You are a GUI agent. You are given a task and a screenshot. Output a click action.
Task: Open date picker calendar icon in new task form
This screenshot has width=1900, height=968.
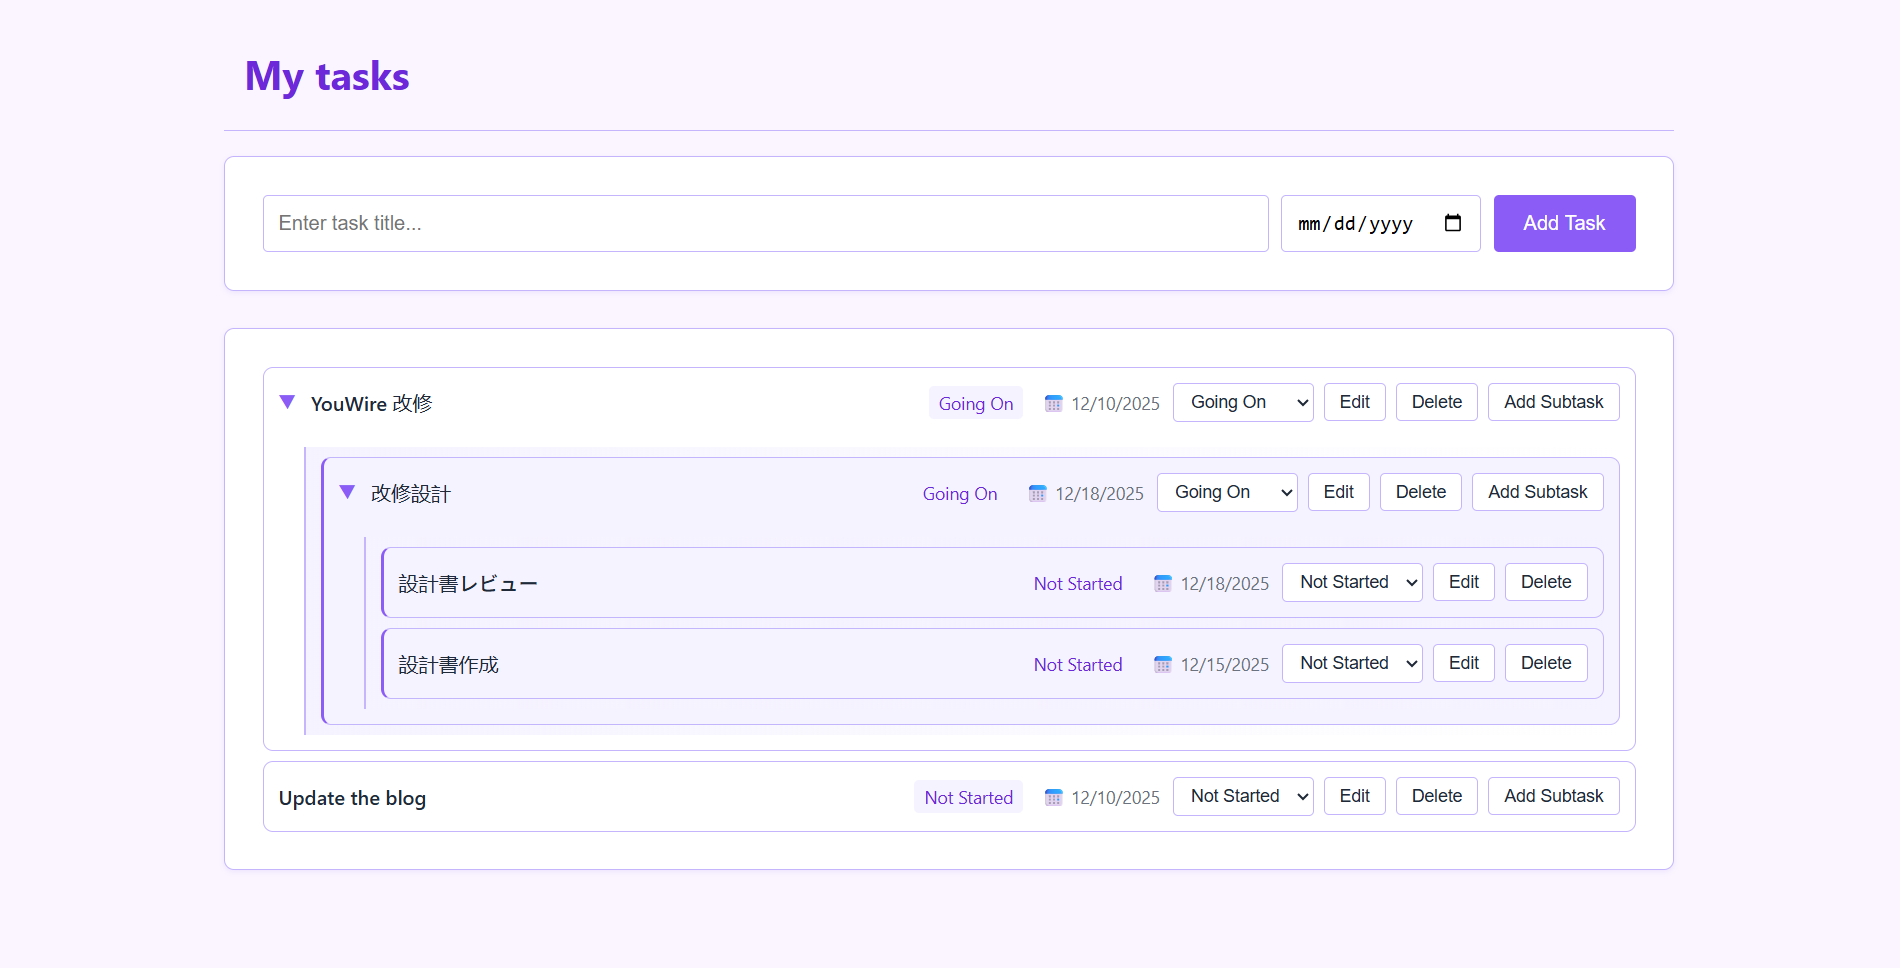pos(1453,223)
